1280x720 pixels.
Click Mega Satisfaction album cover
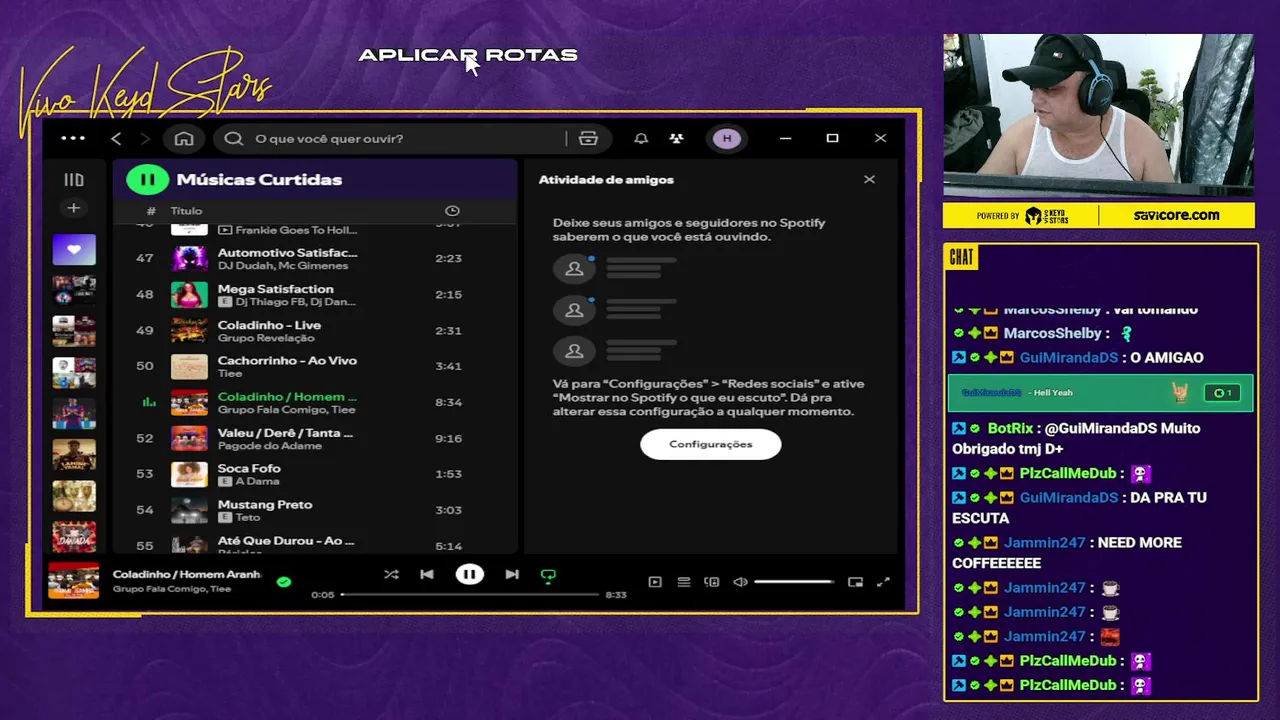coord(189,294)
